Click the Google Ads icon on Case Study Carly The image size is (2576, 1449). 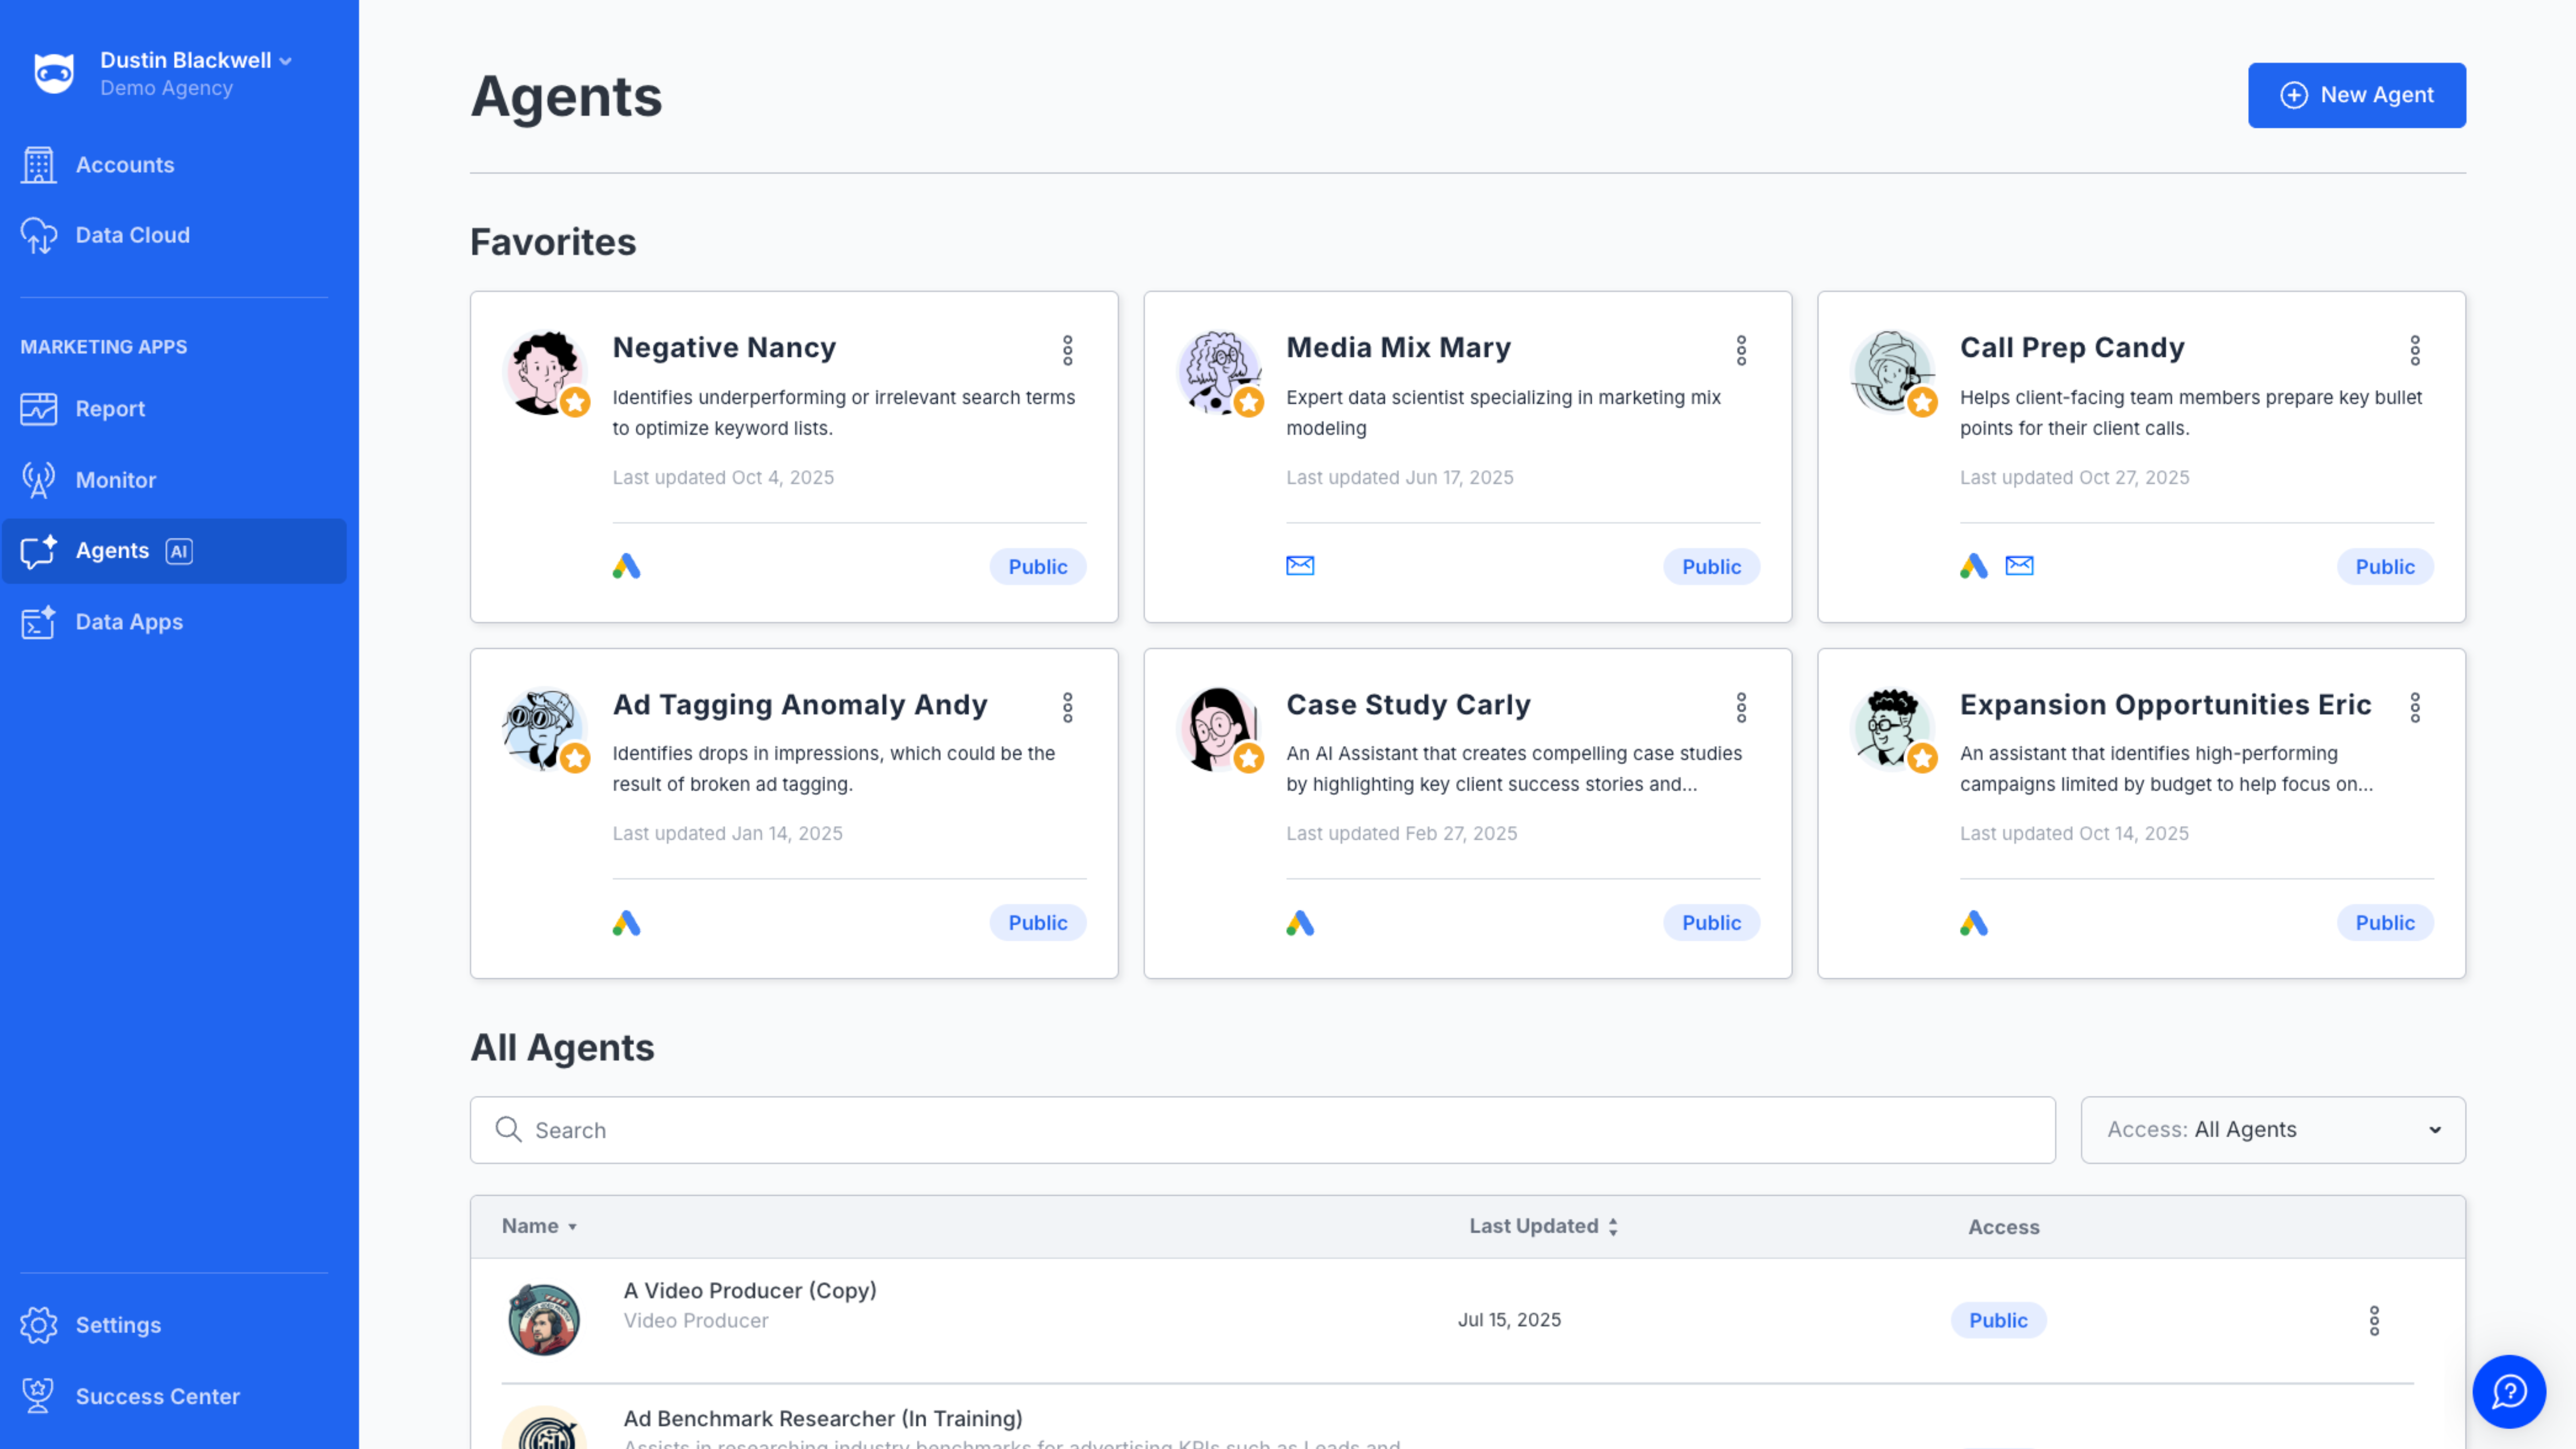(x=1299, y=922)
